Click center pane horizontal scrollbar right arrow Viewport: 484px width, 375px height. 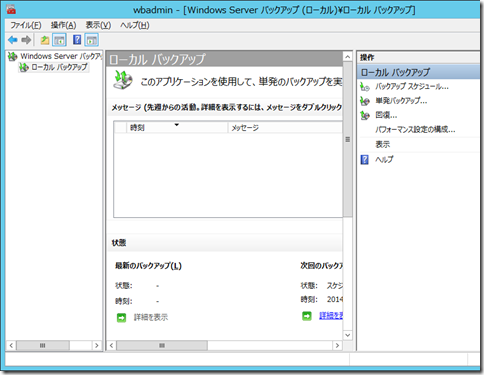[337, 345]
